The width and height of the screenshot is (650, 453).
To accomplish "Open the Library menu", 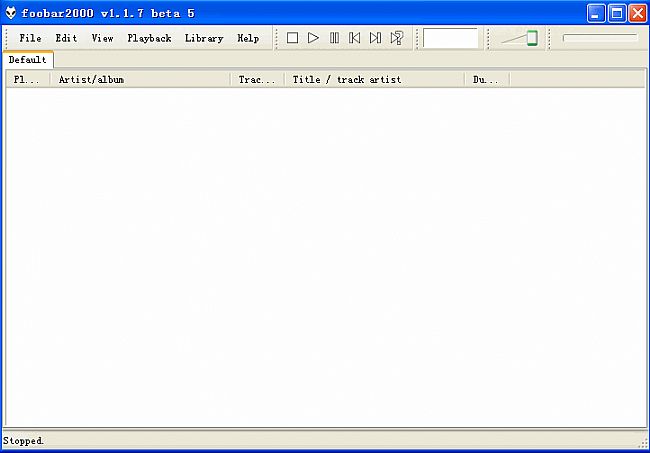I will [204, 38].
